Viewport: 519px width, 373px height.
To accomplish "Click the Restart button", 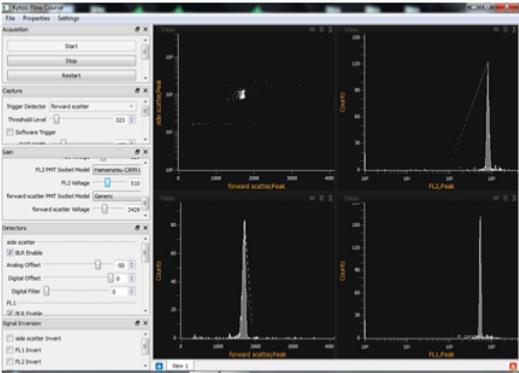I will (71, 76).
